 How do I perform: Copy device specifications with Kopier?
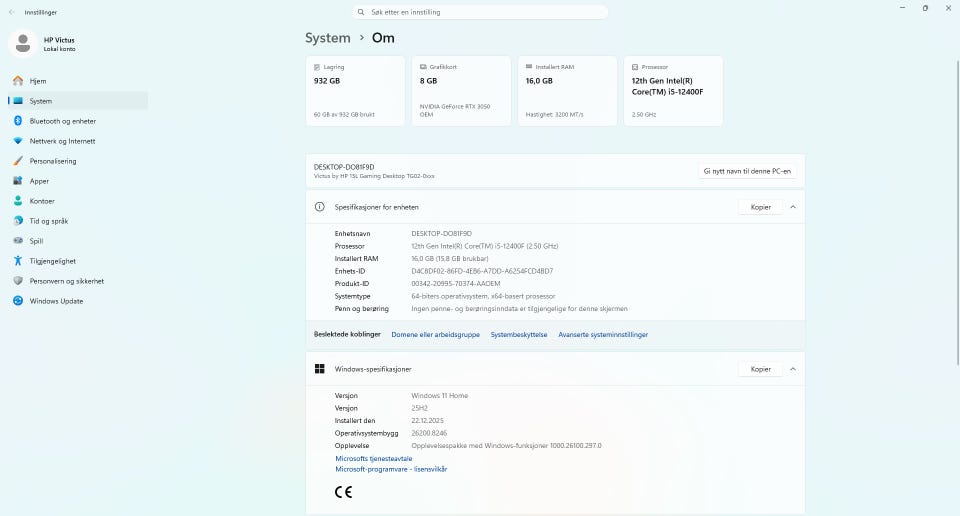(x=760, y=207)
